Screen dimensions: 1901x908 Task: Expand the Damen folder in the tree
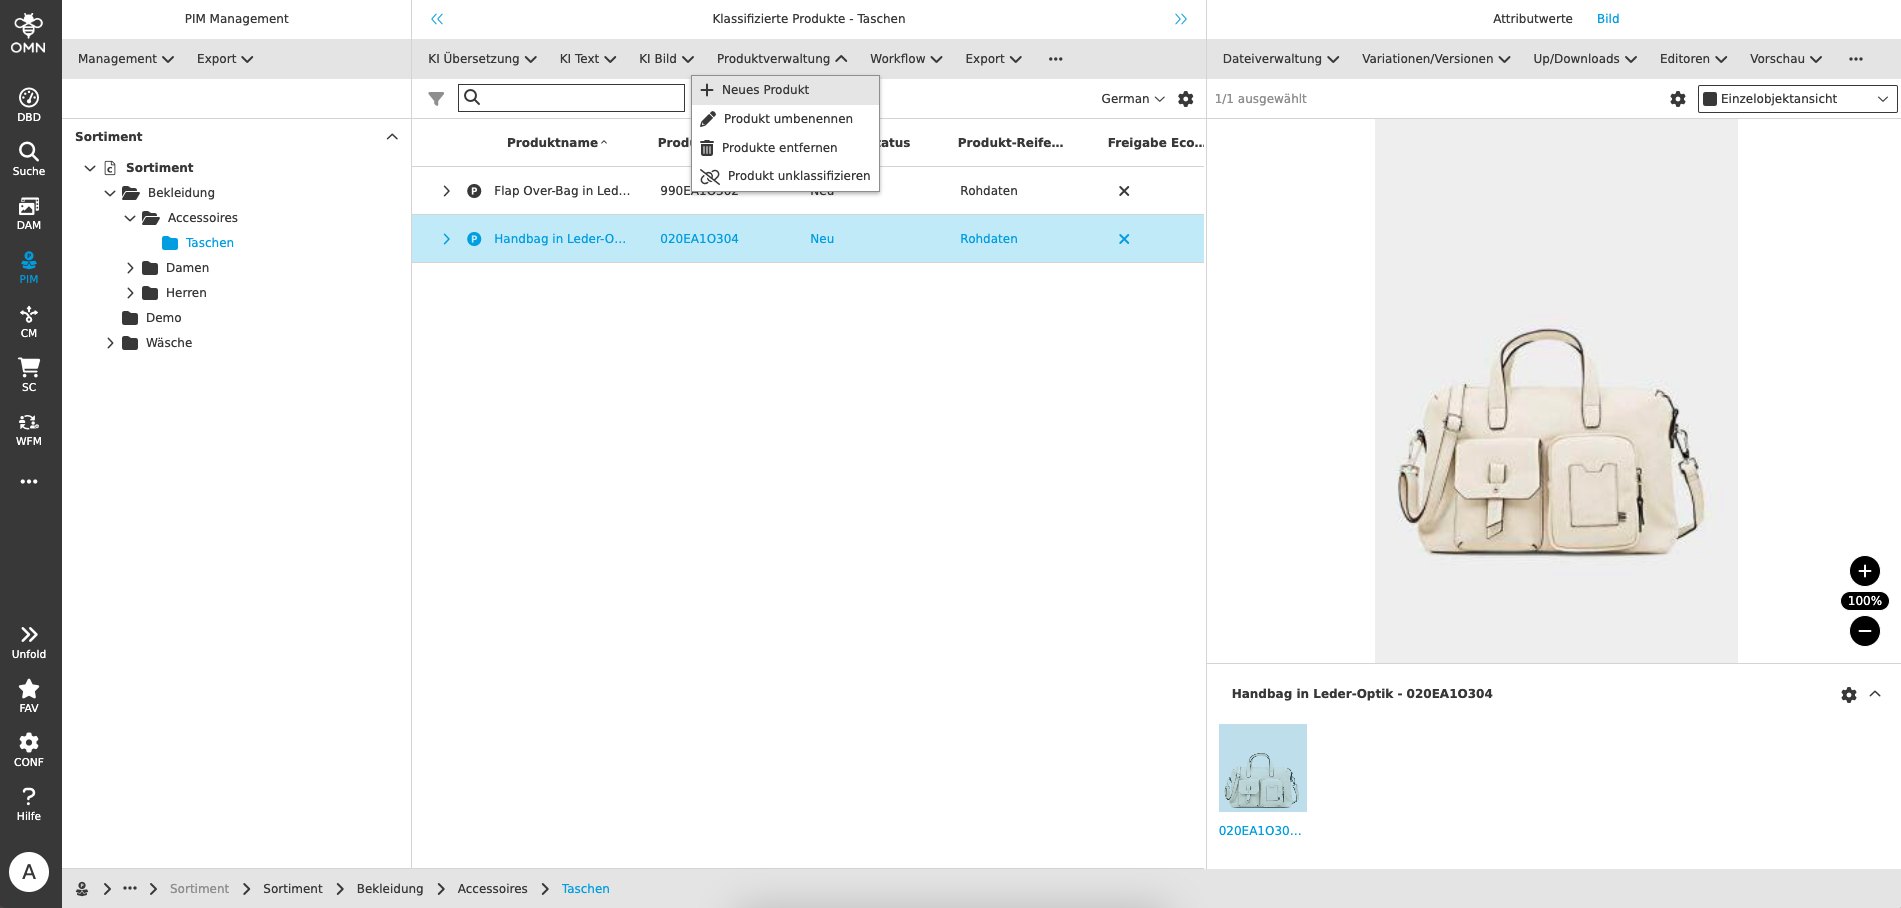pos(130,267)
